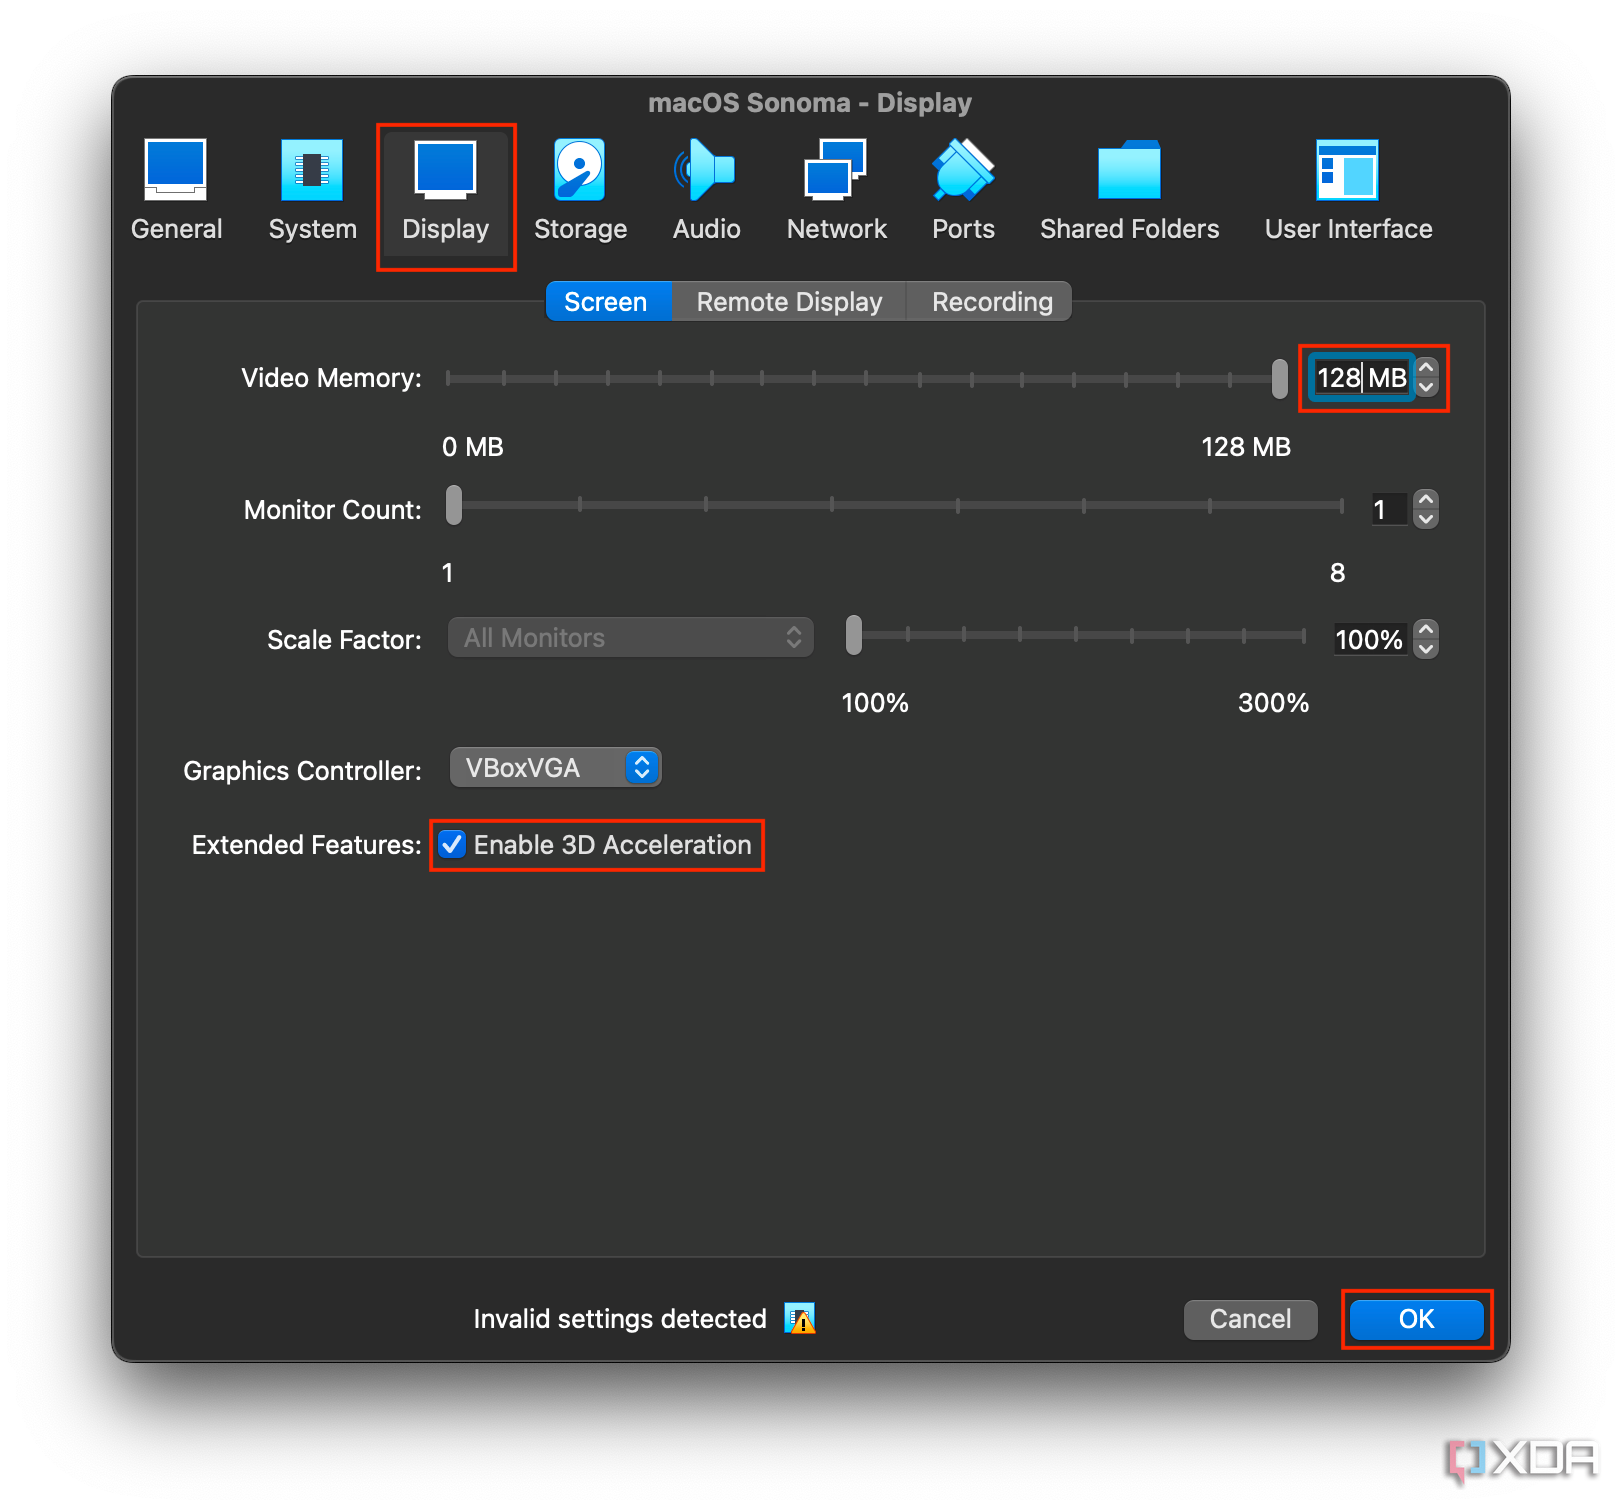The height and width of the screenshot is (1510, 1622).
Task: Click the Graphics Controller label
Action: 302,771
